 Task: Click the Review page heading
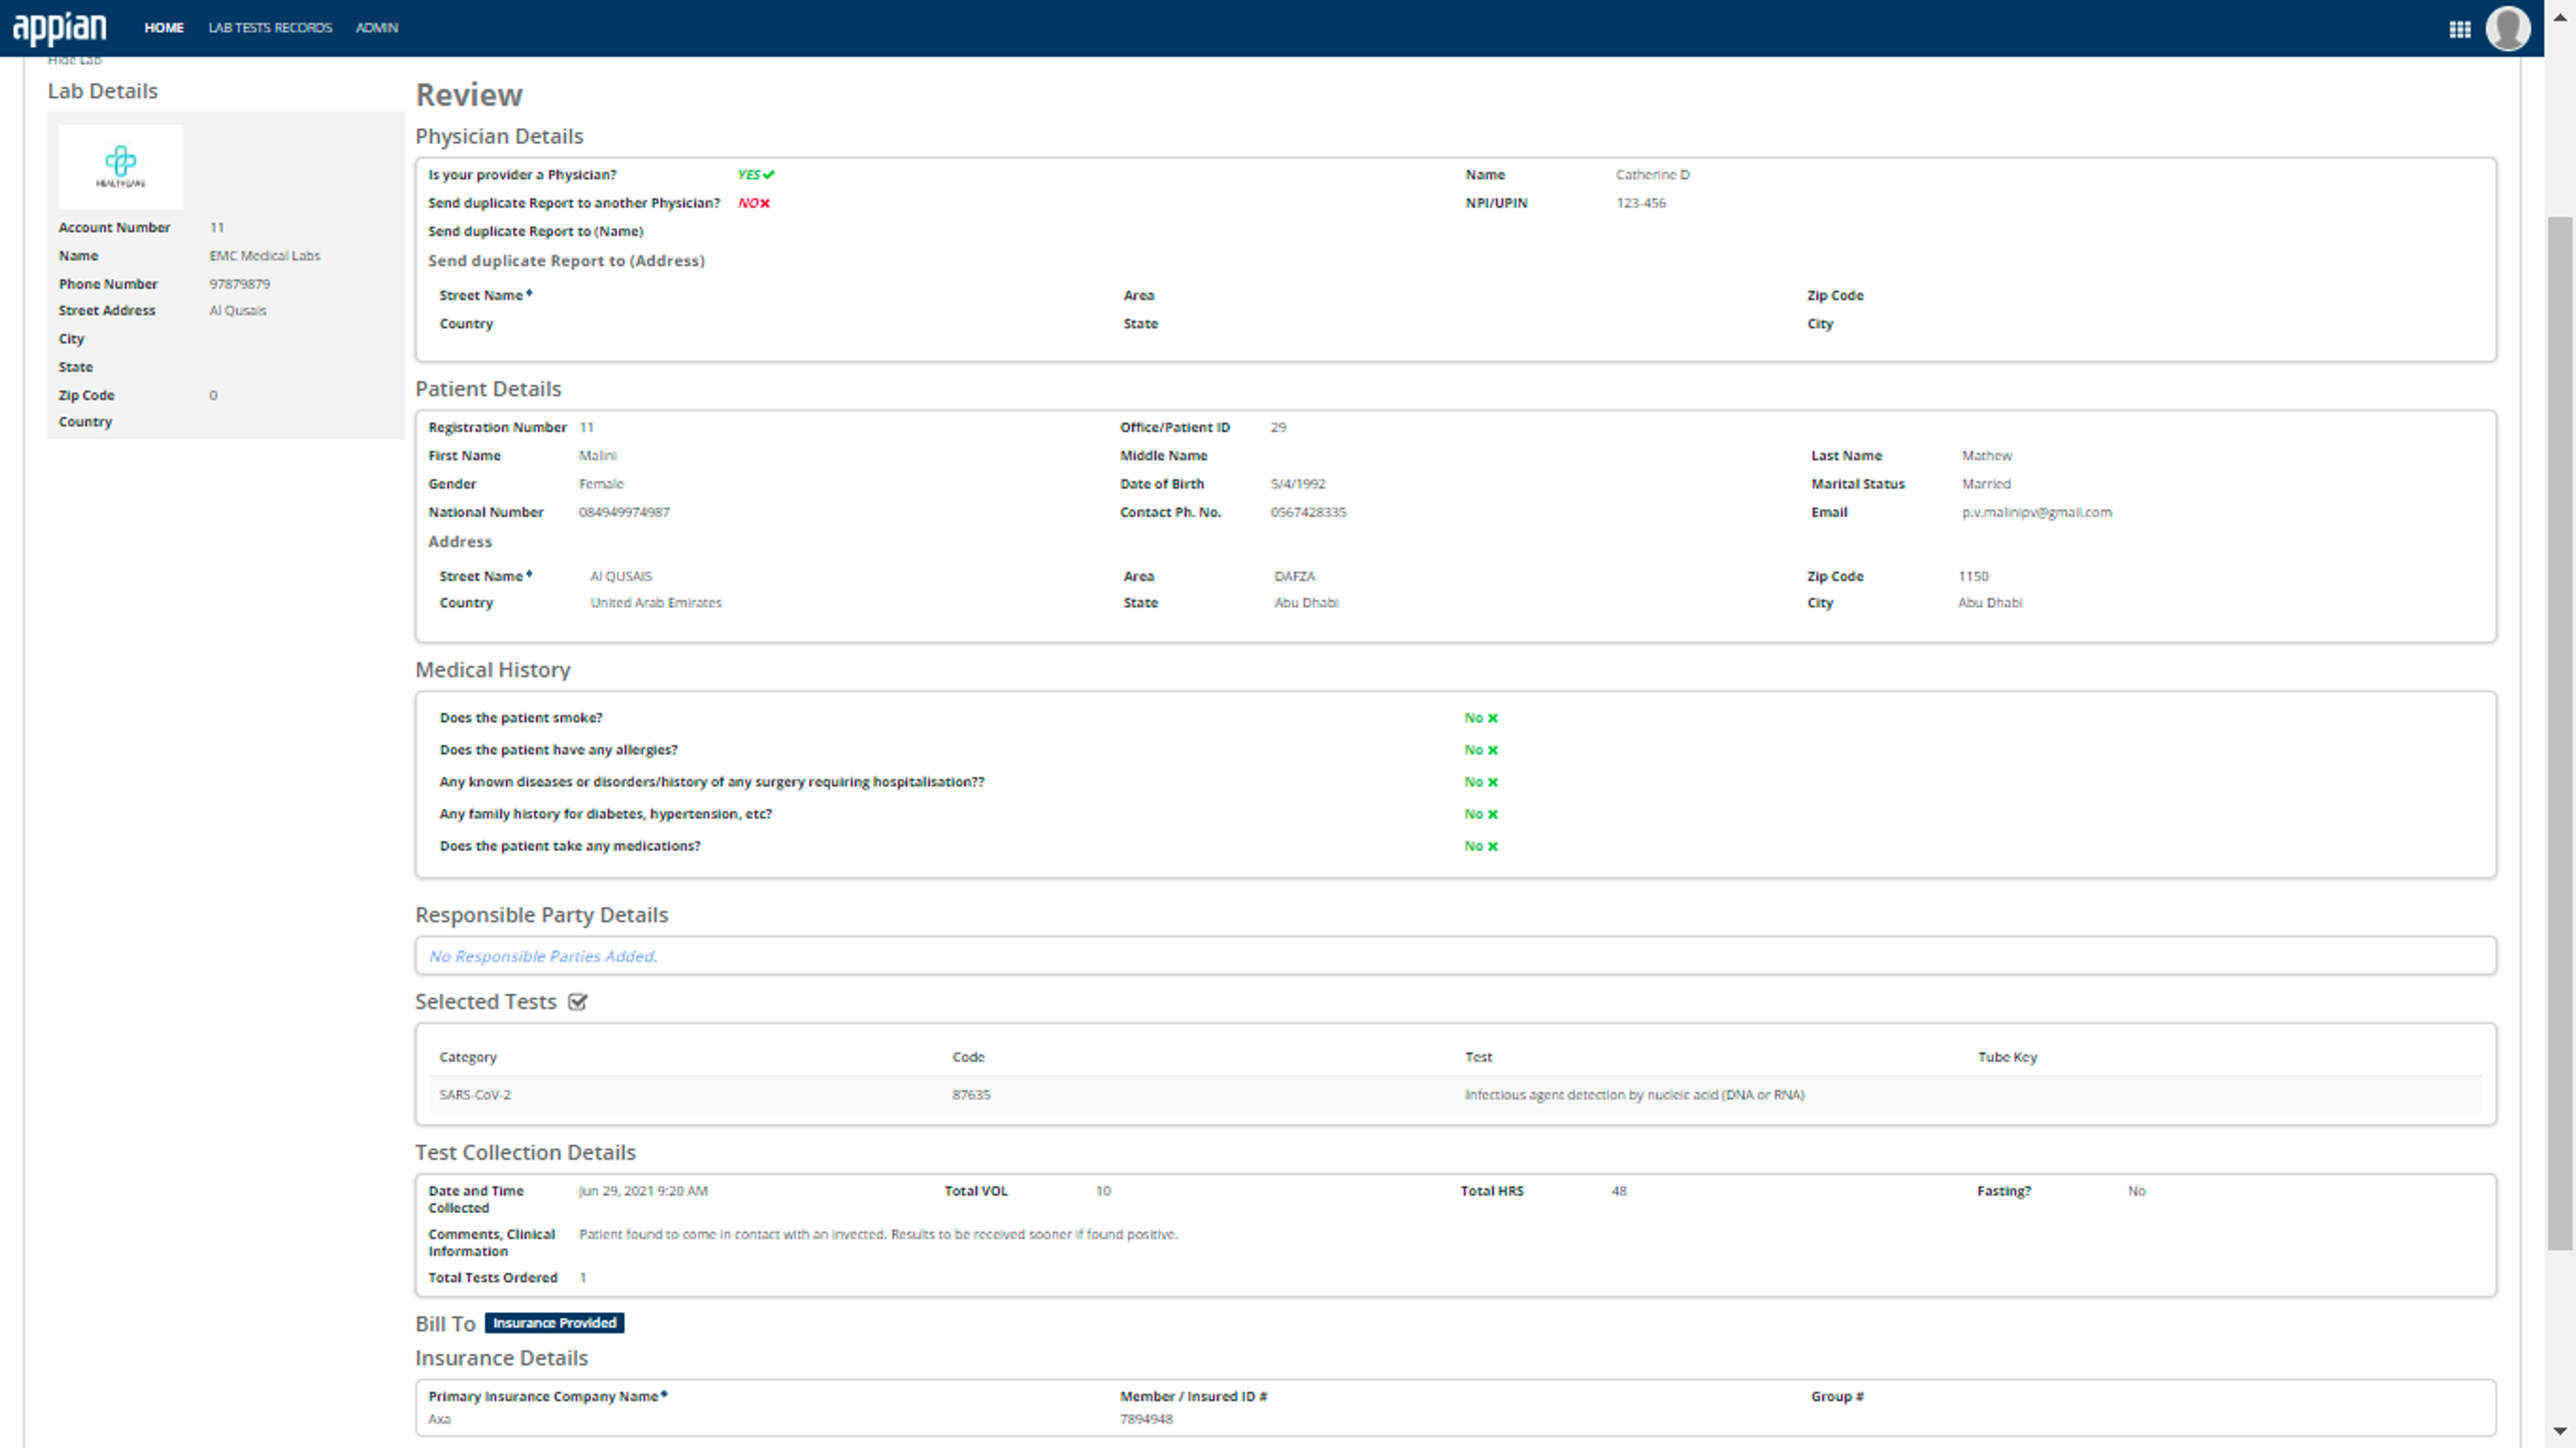point(469,95)
